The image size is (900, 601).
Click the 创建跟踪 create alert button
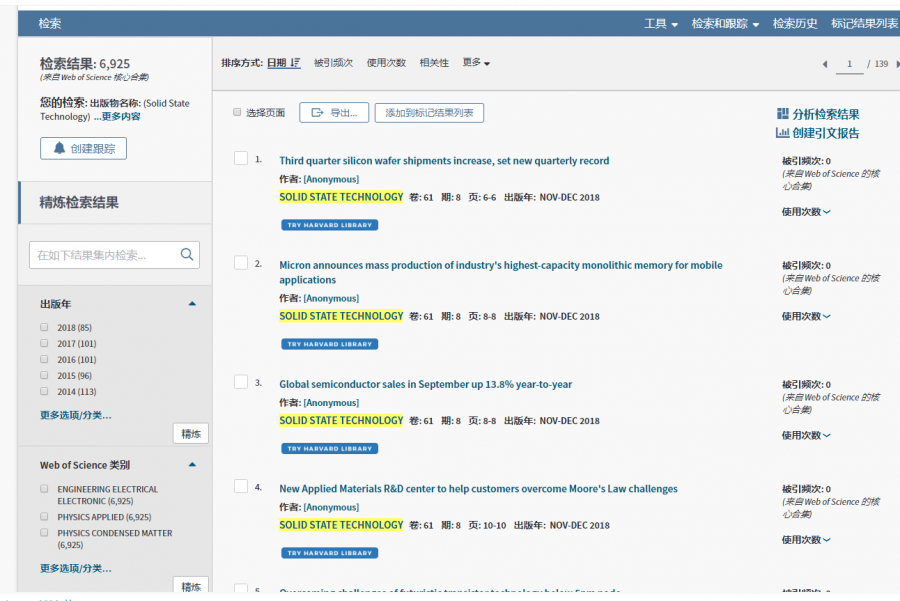point(83,148)
